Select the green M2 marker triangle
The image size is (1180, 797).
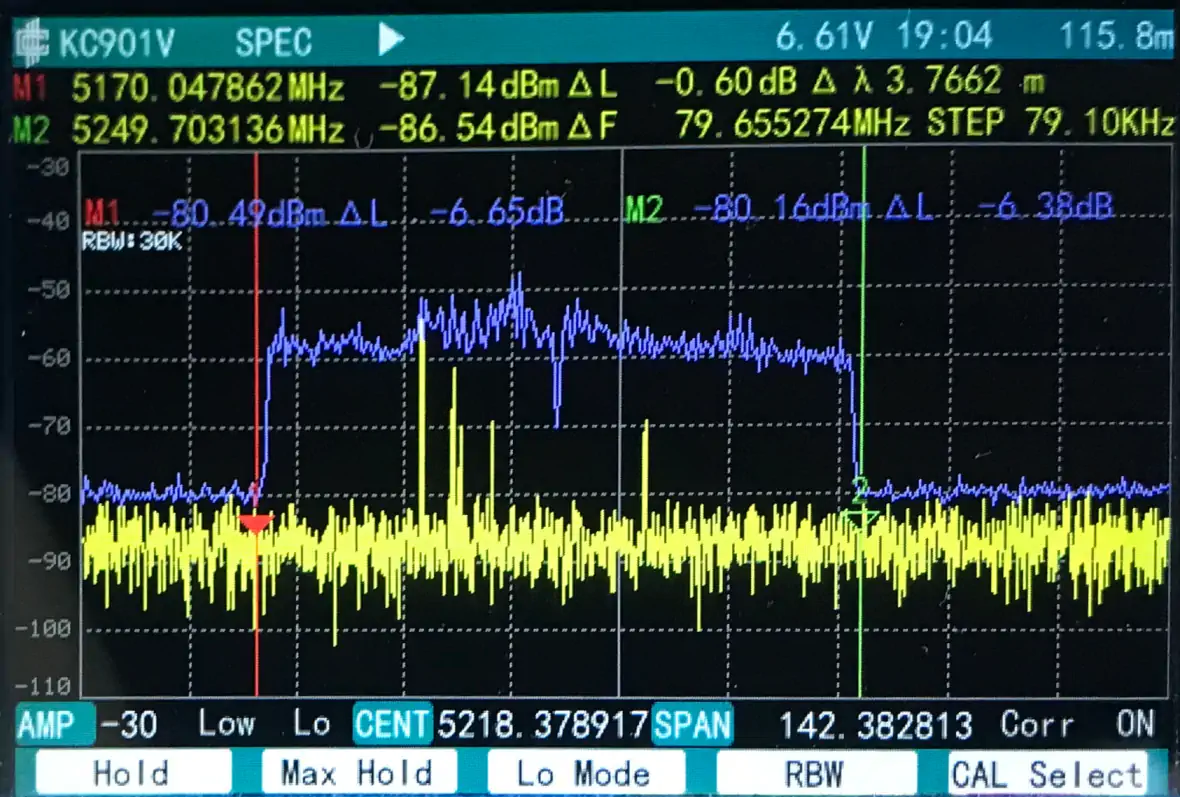pos(860,518)
